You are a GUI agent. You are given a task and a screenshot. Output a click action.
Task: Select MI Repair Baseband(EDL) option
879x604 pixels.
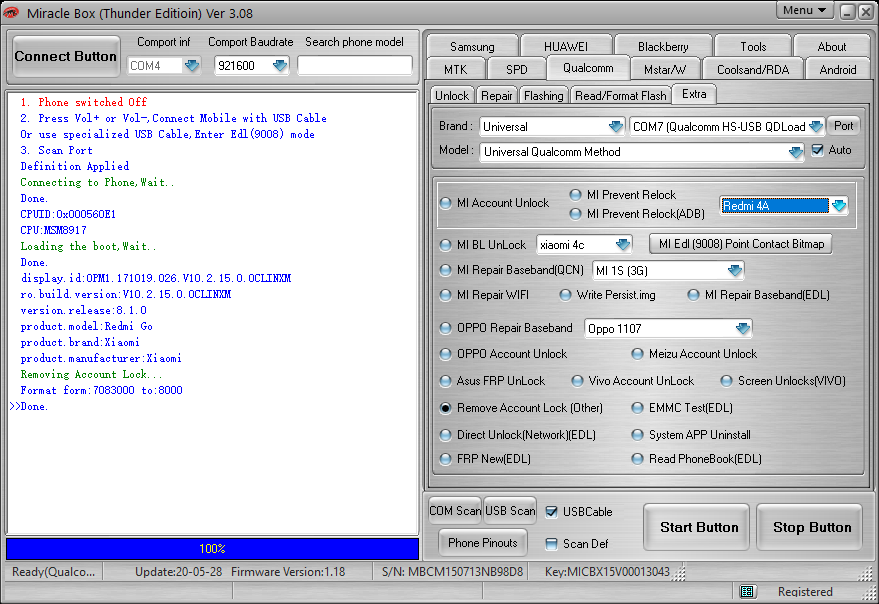coord(693,295)
